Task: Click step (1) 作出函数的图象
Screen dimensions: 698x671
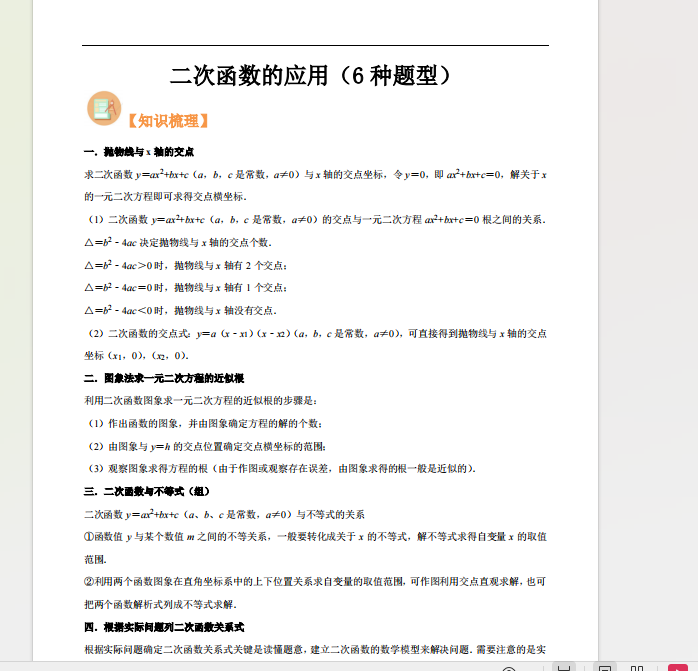Action: click(x=204, y=423)
